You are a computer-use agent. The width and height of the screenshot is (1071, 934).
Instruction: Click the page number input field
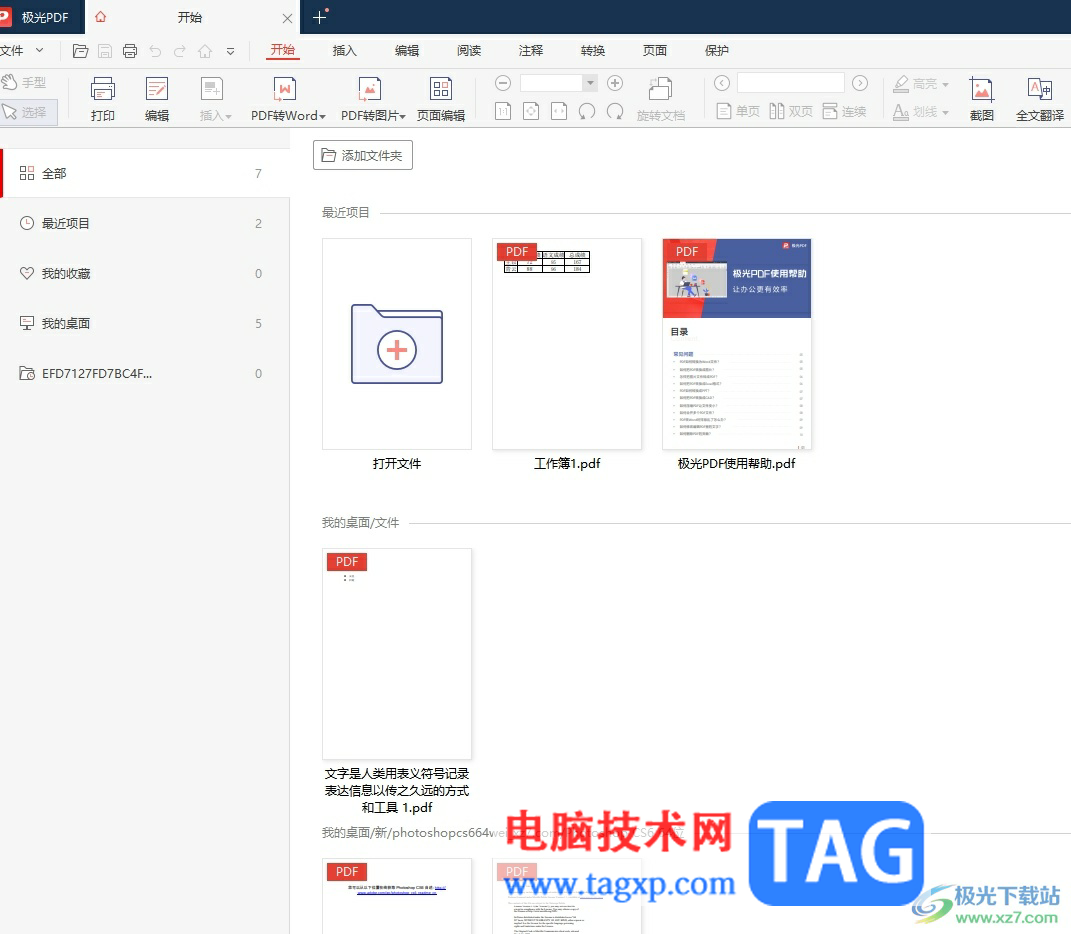(791, 83)
